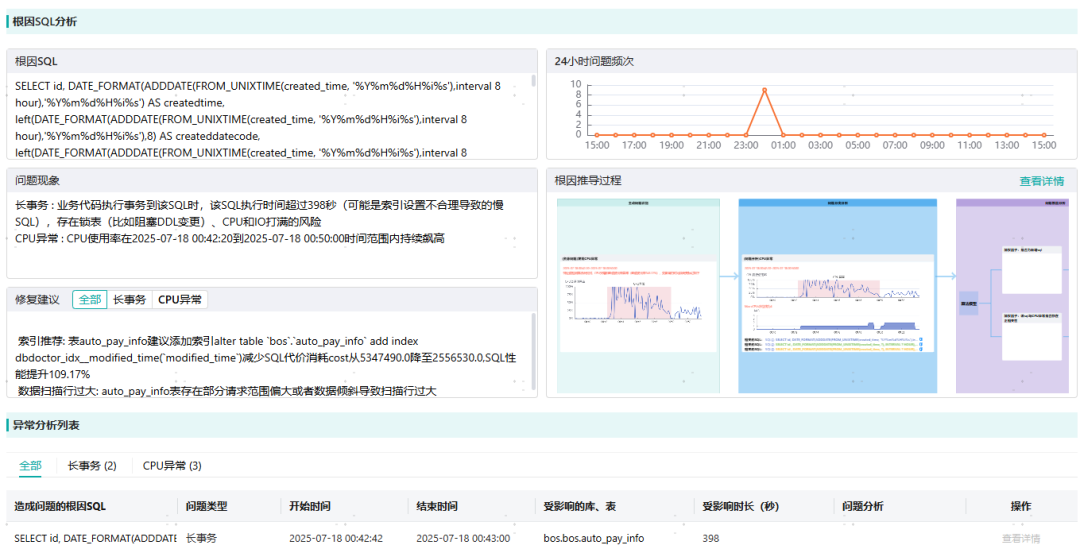Click the 23:00 axis label on chart
This screenshot has width=1080, height=549.
(x=746, y=145)
